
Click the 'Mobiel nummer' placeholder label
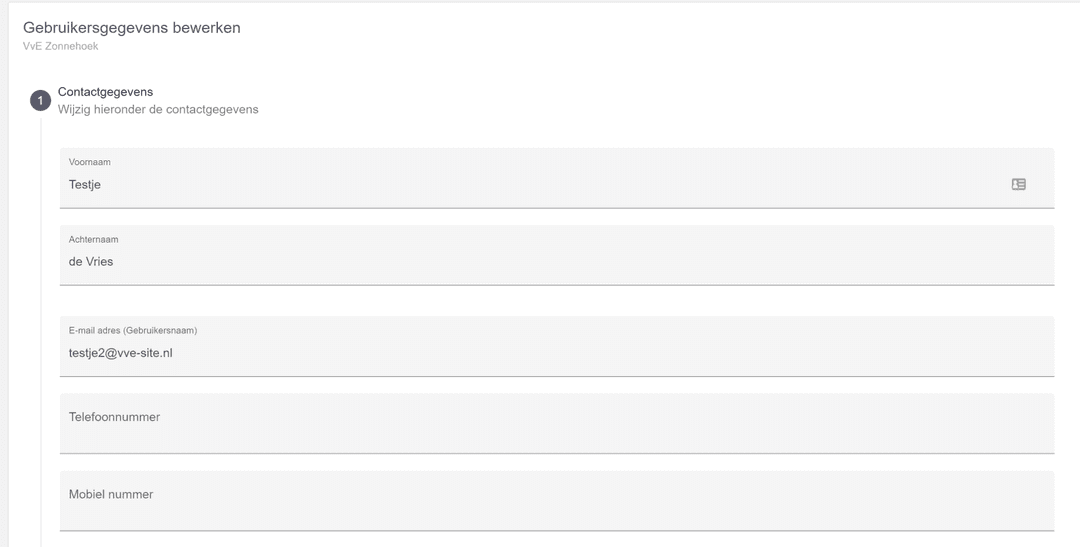click(x=111, y=494)
